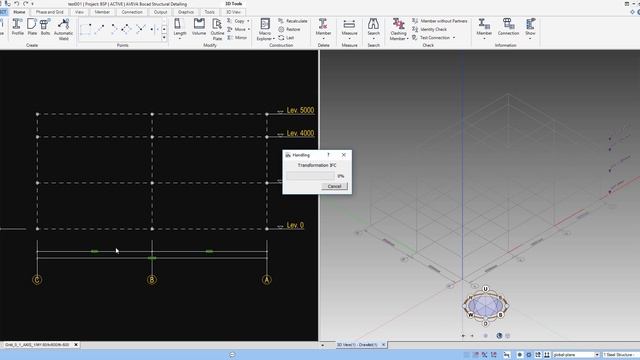Screen dimensions: 640x360
Task: Open the global plane dropdown
Action: (597, 355)
